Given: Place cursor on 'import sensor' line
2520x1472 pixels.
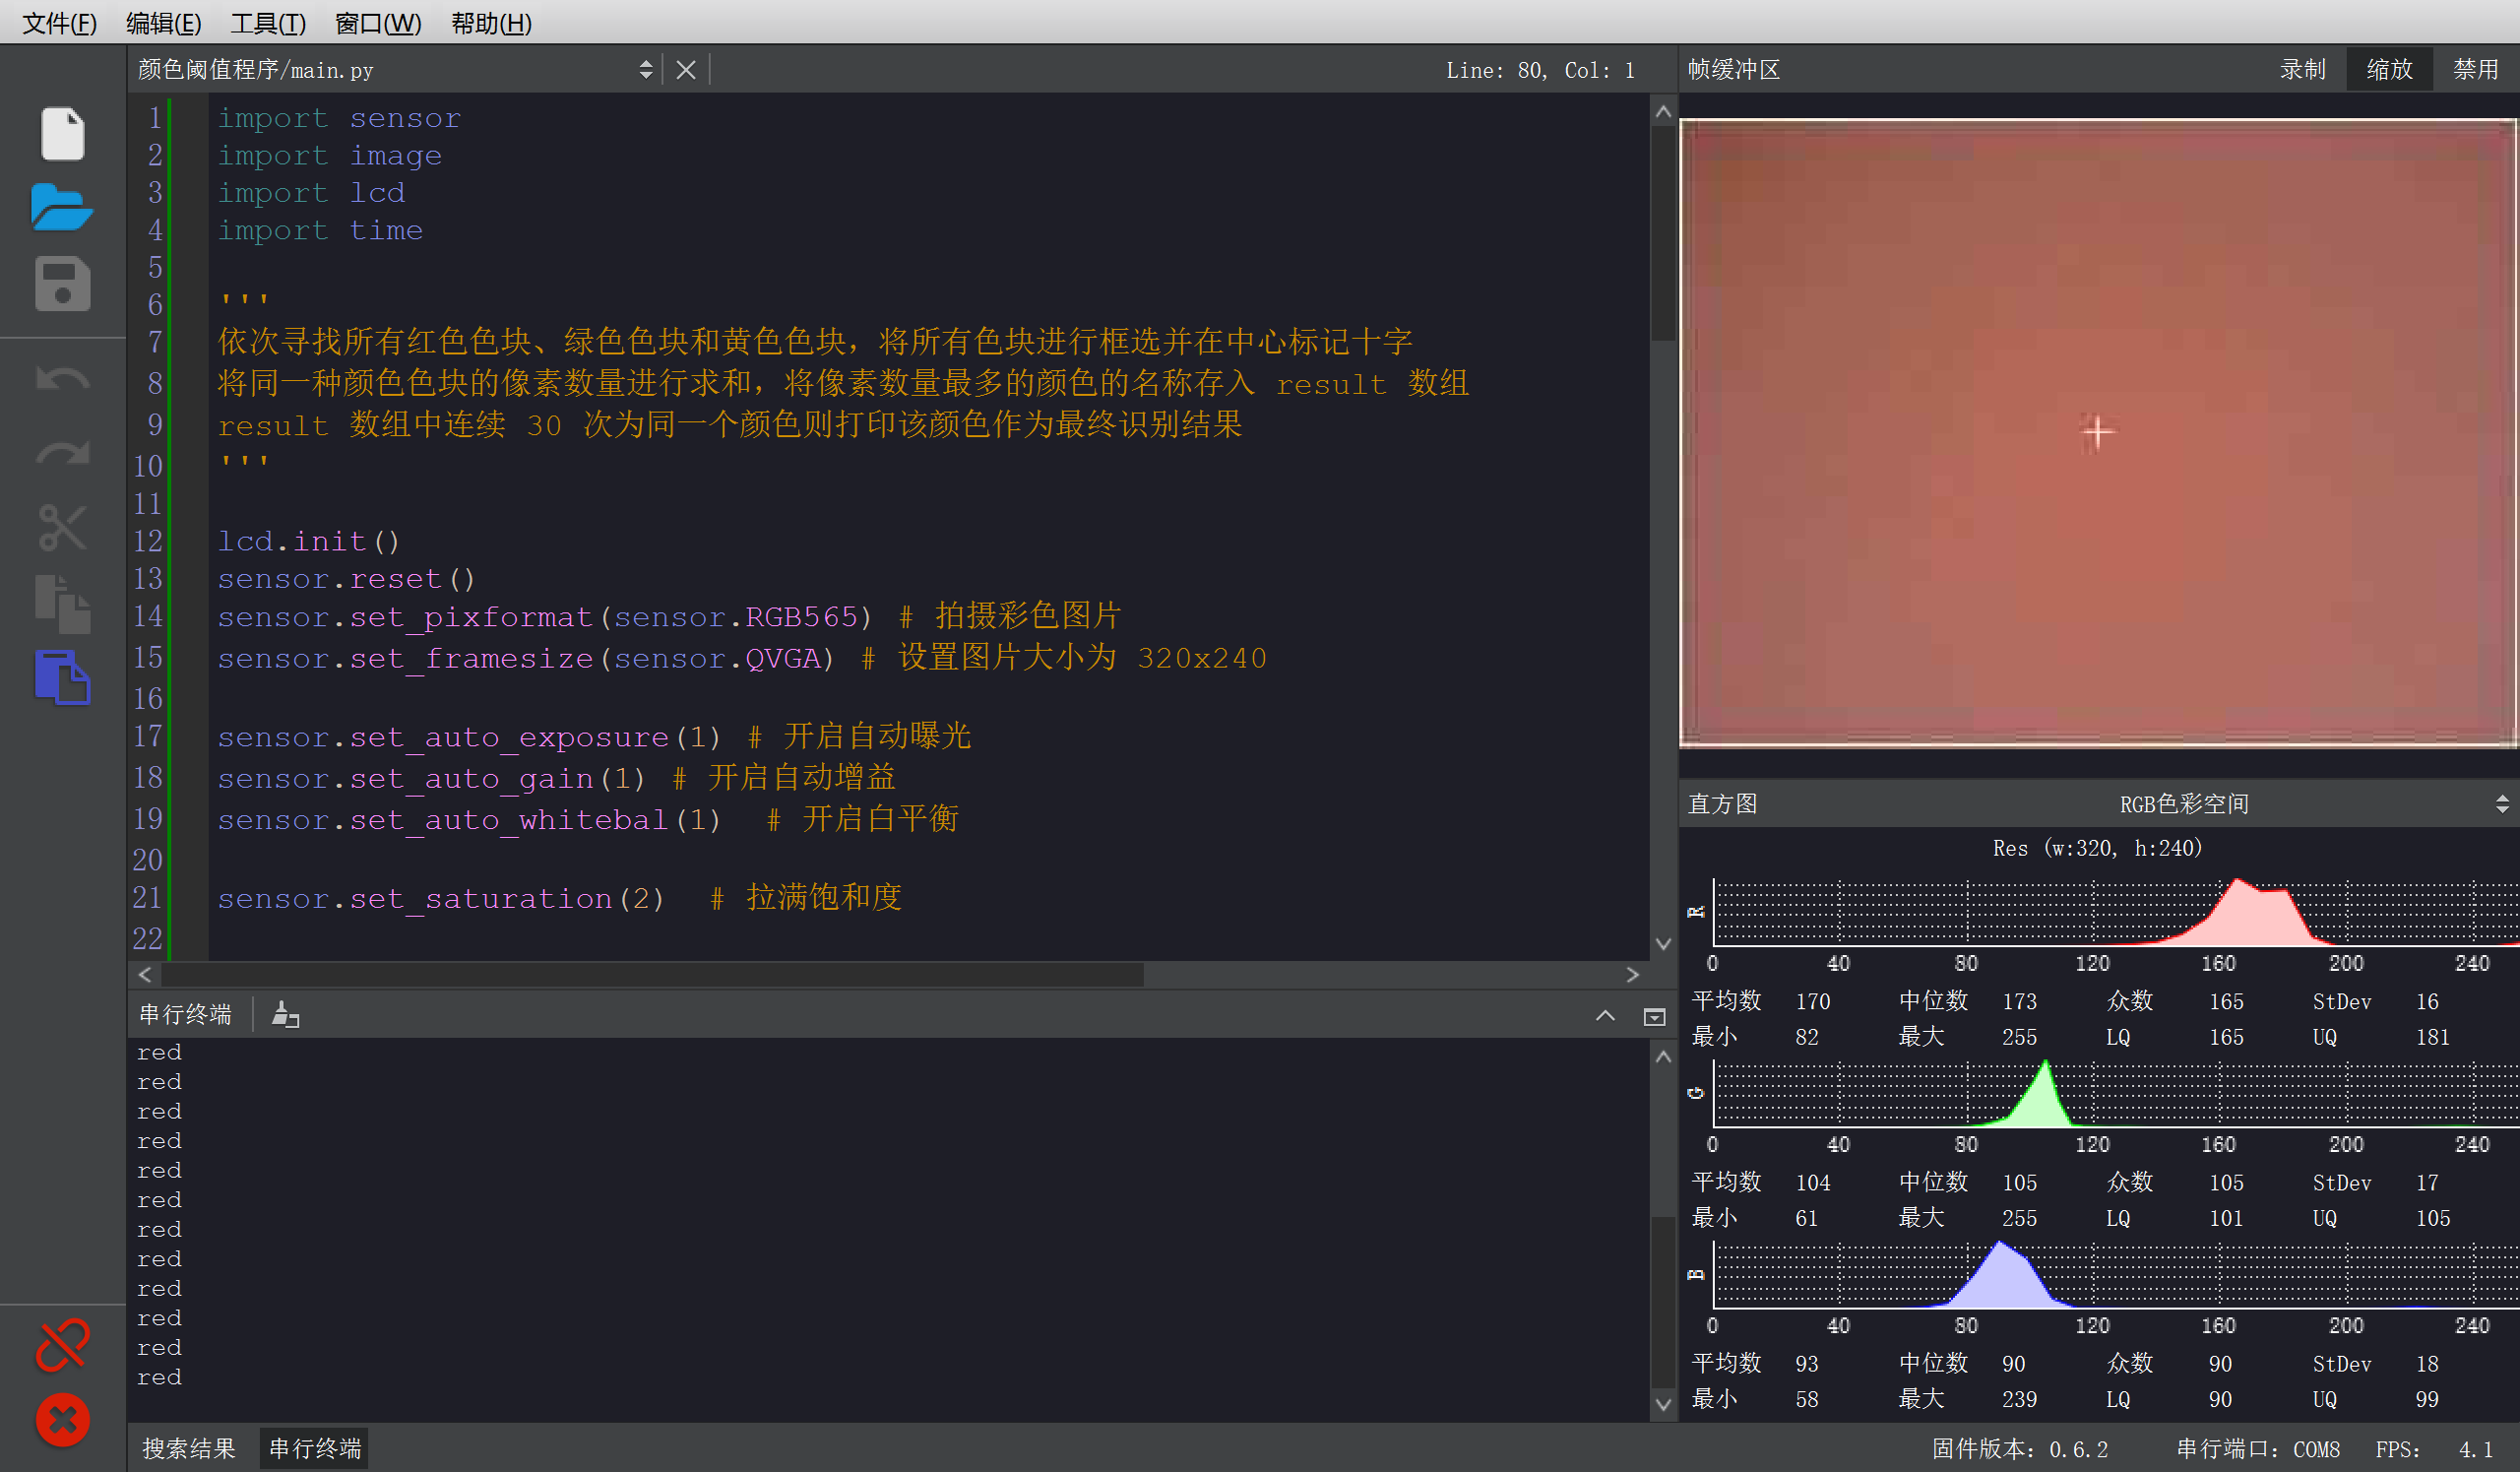Looking at the screenshot, I should pyautogui.click(x=339, y=118).
